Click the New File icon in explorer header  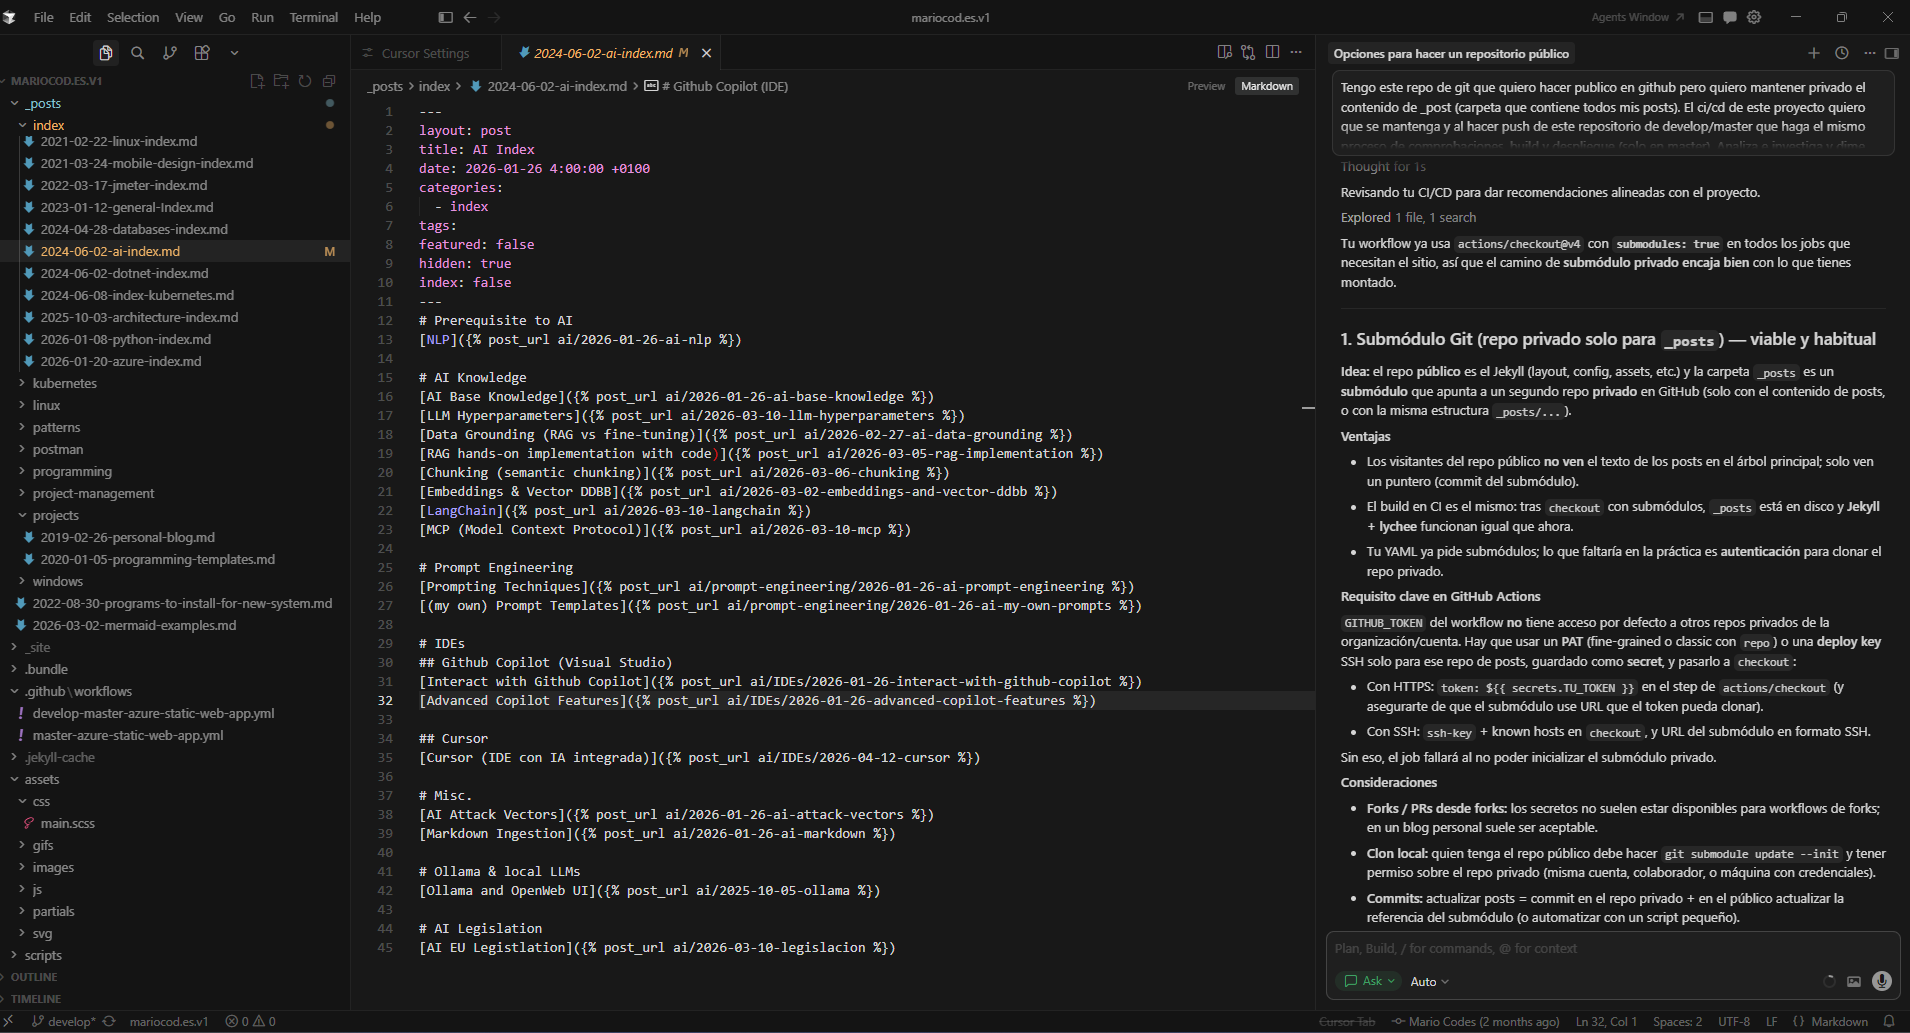(257, 81)
